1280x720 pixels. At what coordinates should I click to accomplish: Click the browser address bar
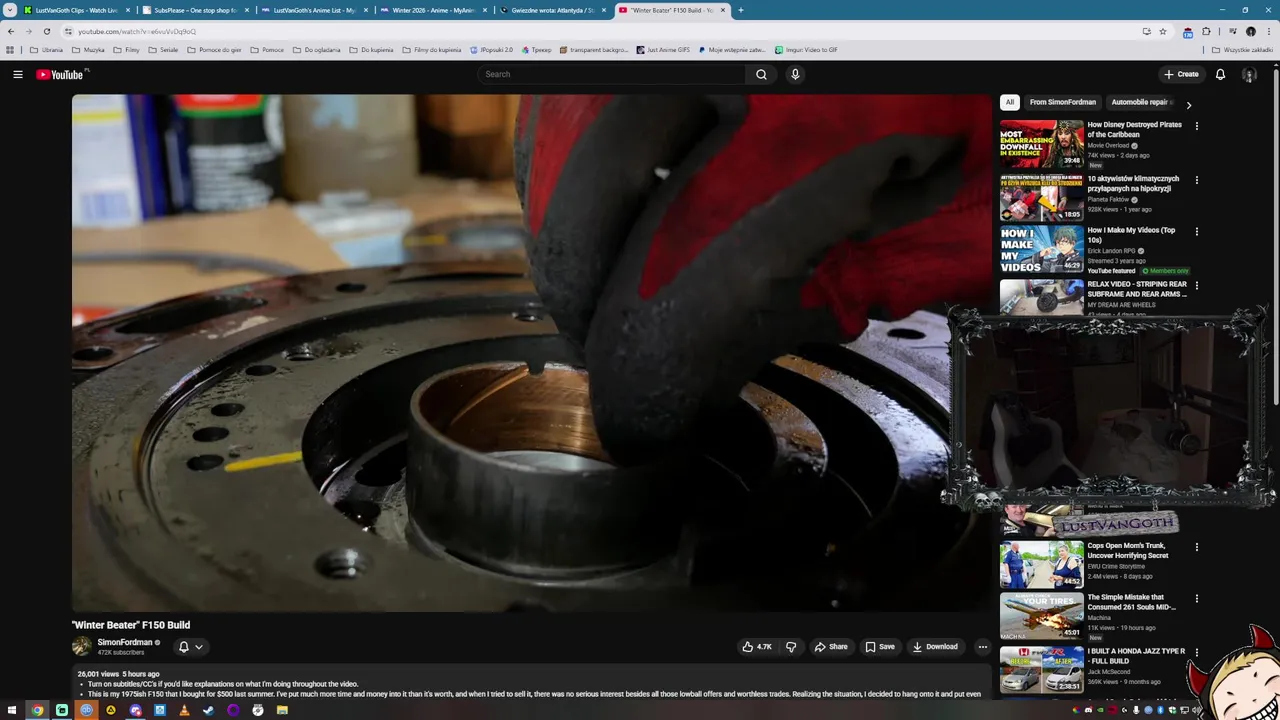[600, 31]
